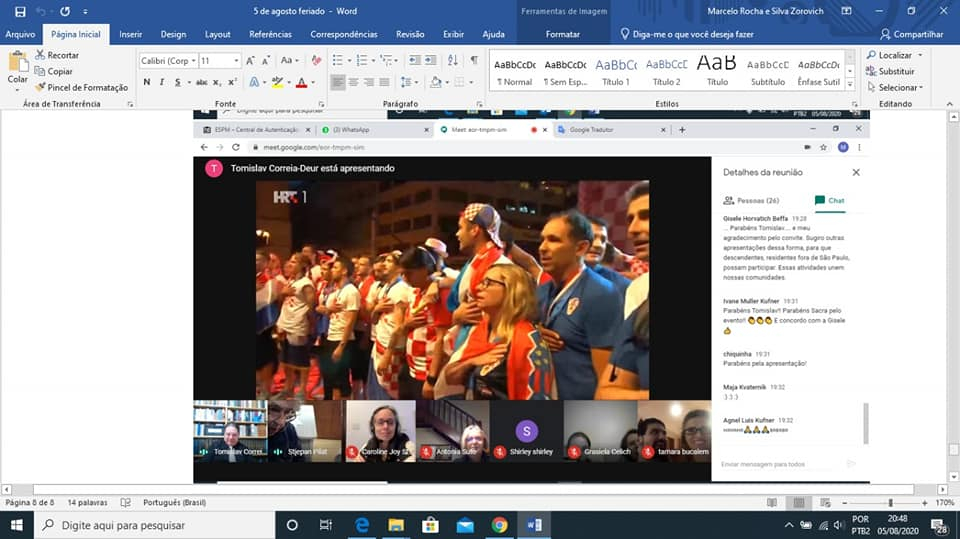Align paragraph right
Screen dimensions: 960x539
(369, 82)
